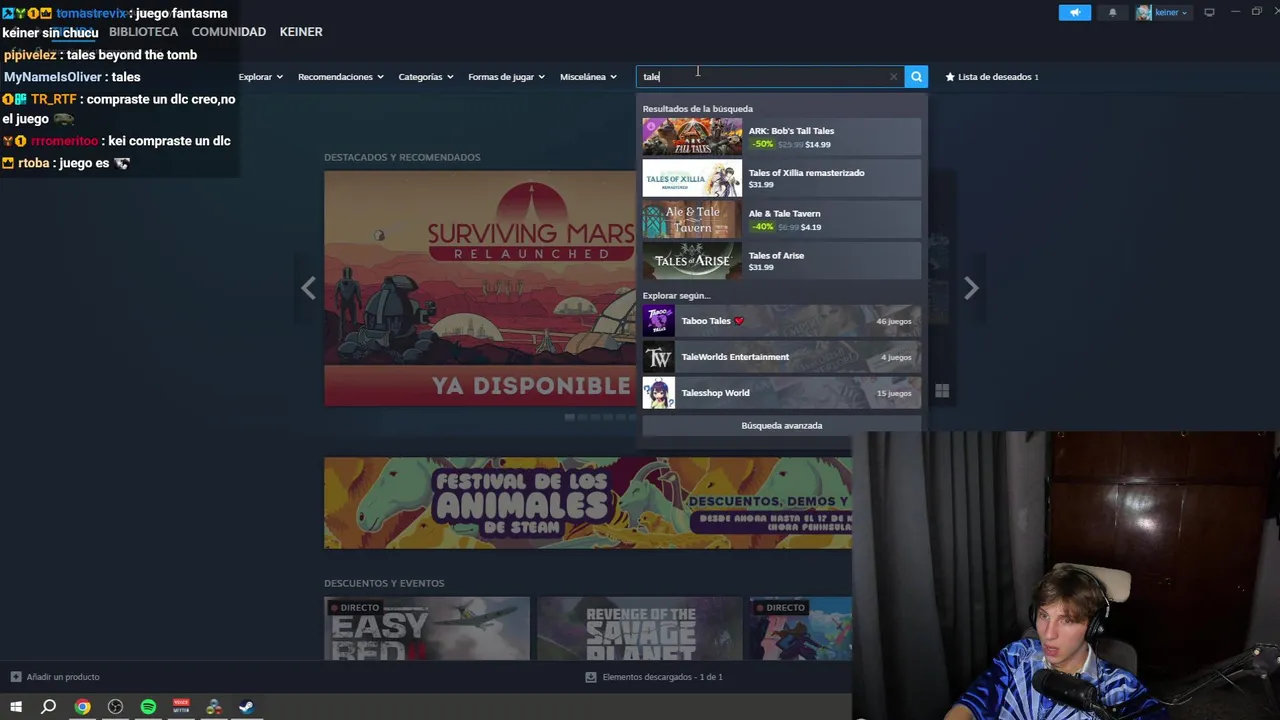The width and height of the screenshot is (1280, 720).
Task: Click the TaleWorlds Entertainment logo icon
Action: (658, 357)
